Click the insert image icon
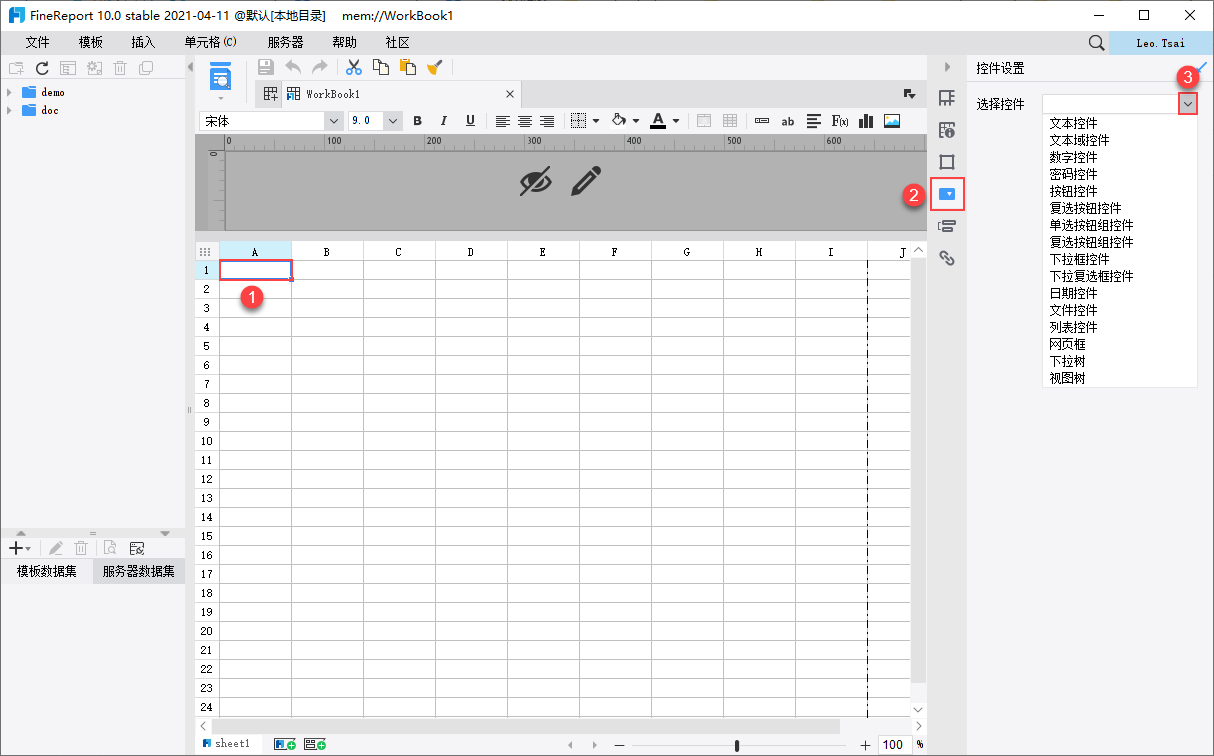1214x756 pixels. pos(892,121)
